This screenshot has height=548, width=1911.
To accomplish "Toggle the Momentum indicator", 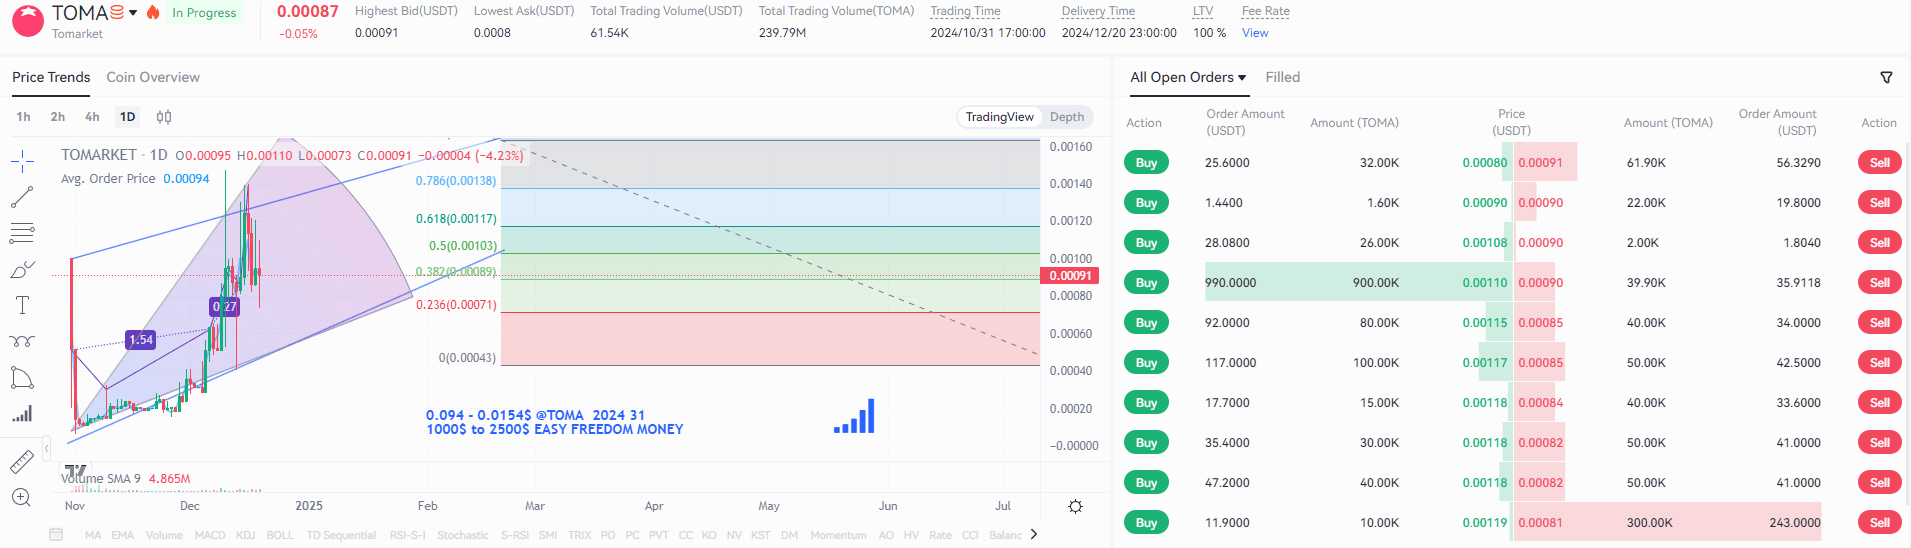I will pos(838,535).
